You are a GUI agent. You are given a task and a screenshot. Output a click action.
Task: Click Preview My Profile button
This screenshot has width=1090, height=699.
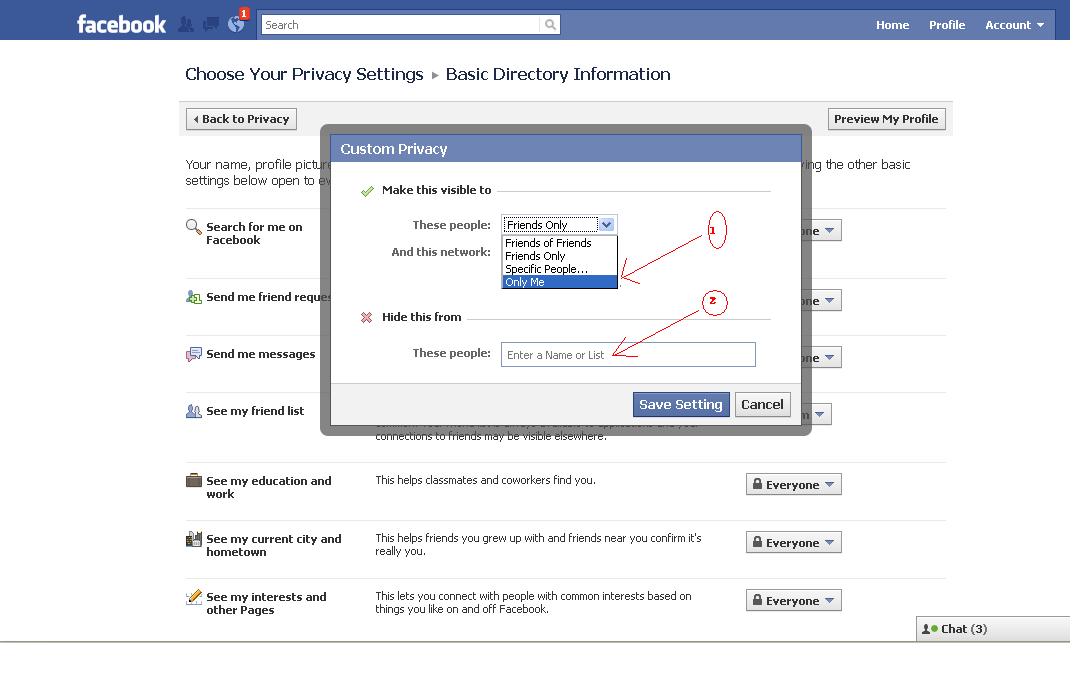886,119
